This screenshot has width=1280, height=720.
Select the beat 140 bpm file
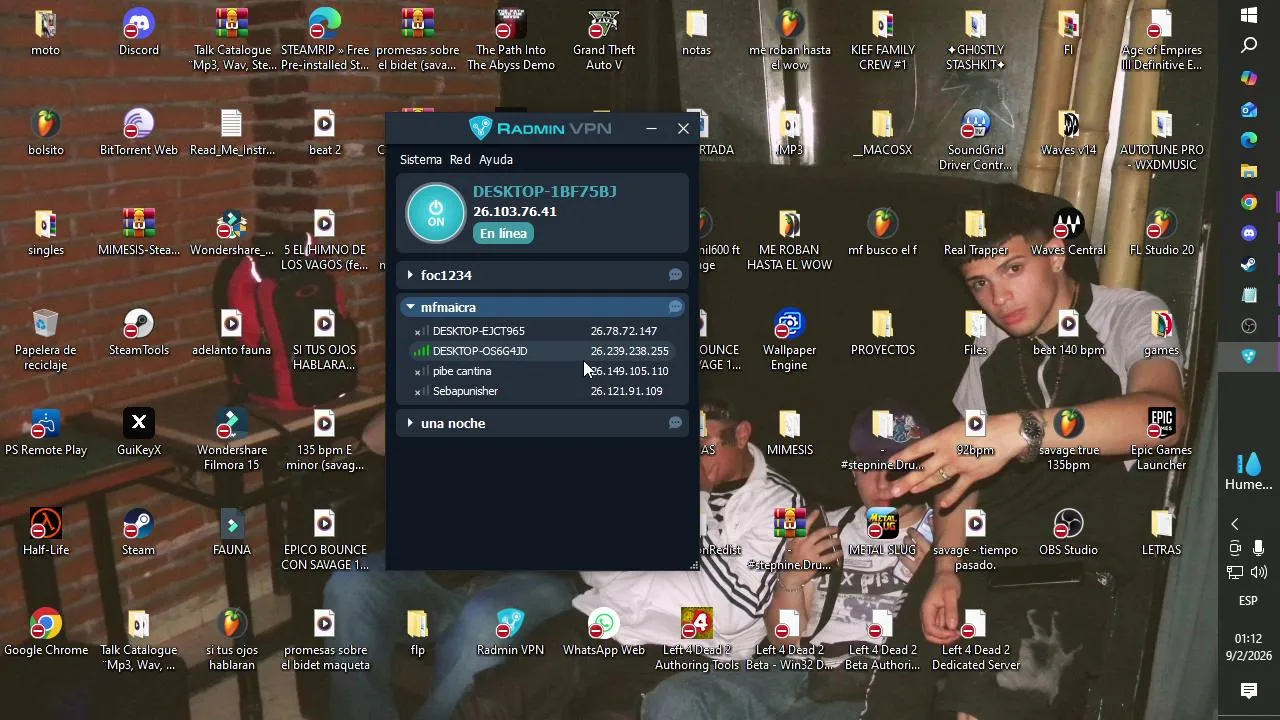1069,333
